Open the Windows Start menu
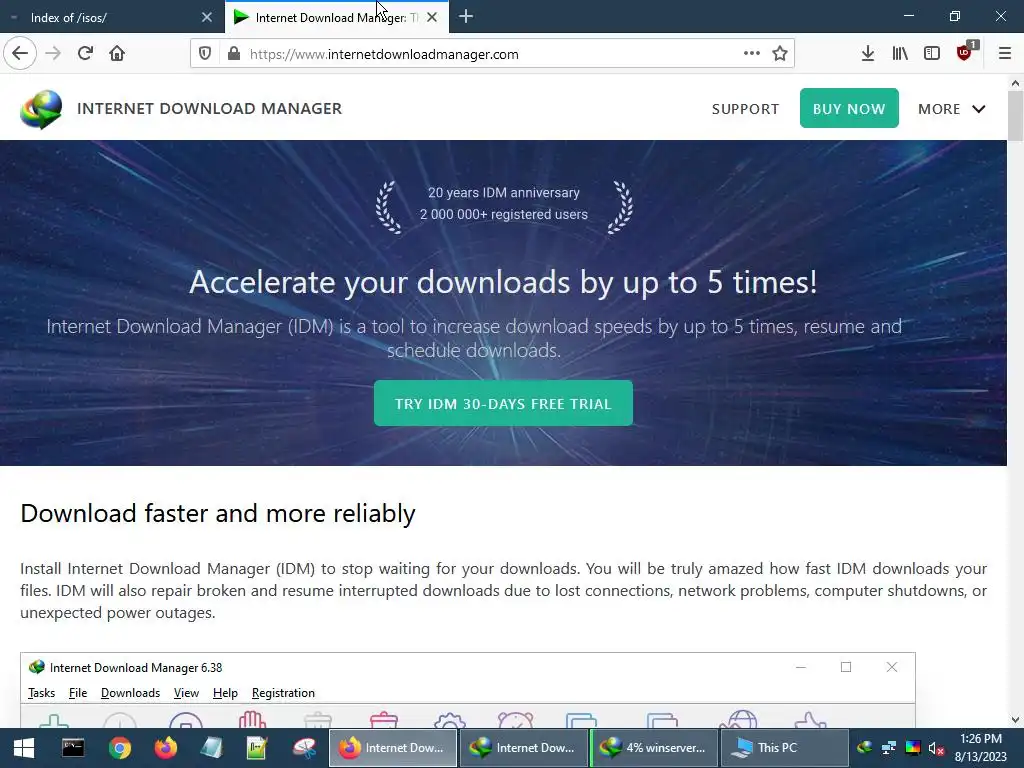Viewport: 1024px width, 768px height. 24,748
